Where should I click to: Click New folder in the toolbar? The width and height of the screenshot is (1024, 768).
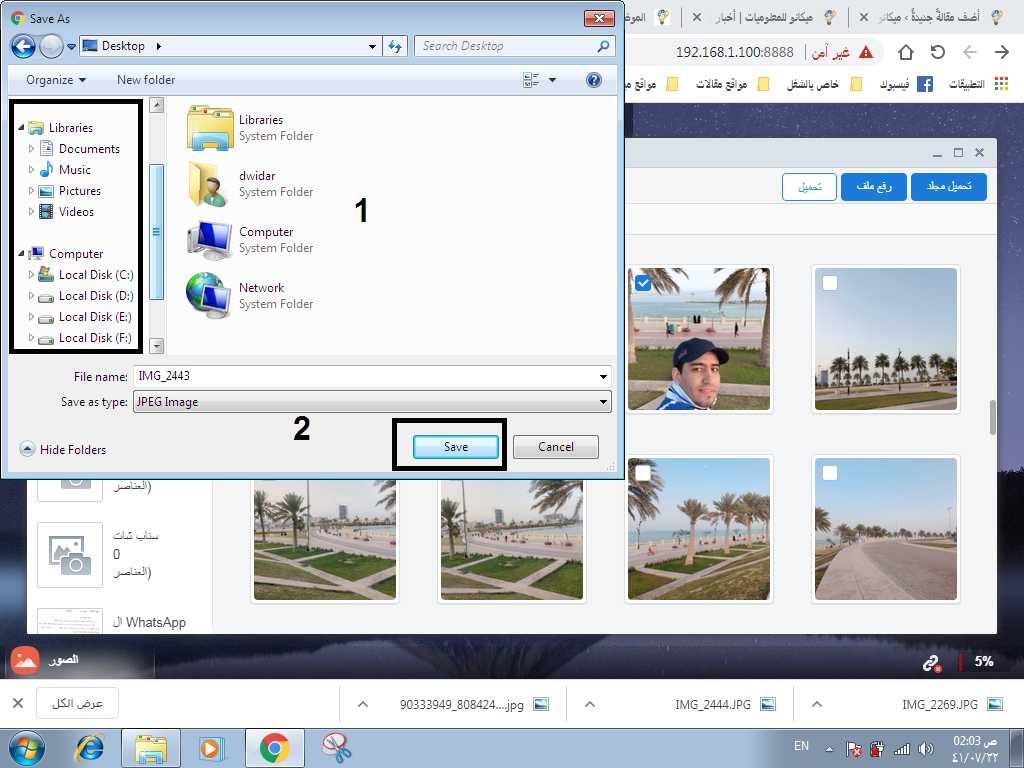[x=146, y=80]
